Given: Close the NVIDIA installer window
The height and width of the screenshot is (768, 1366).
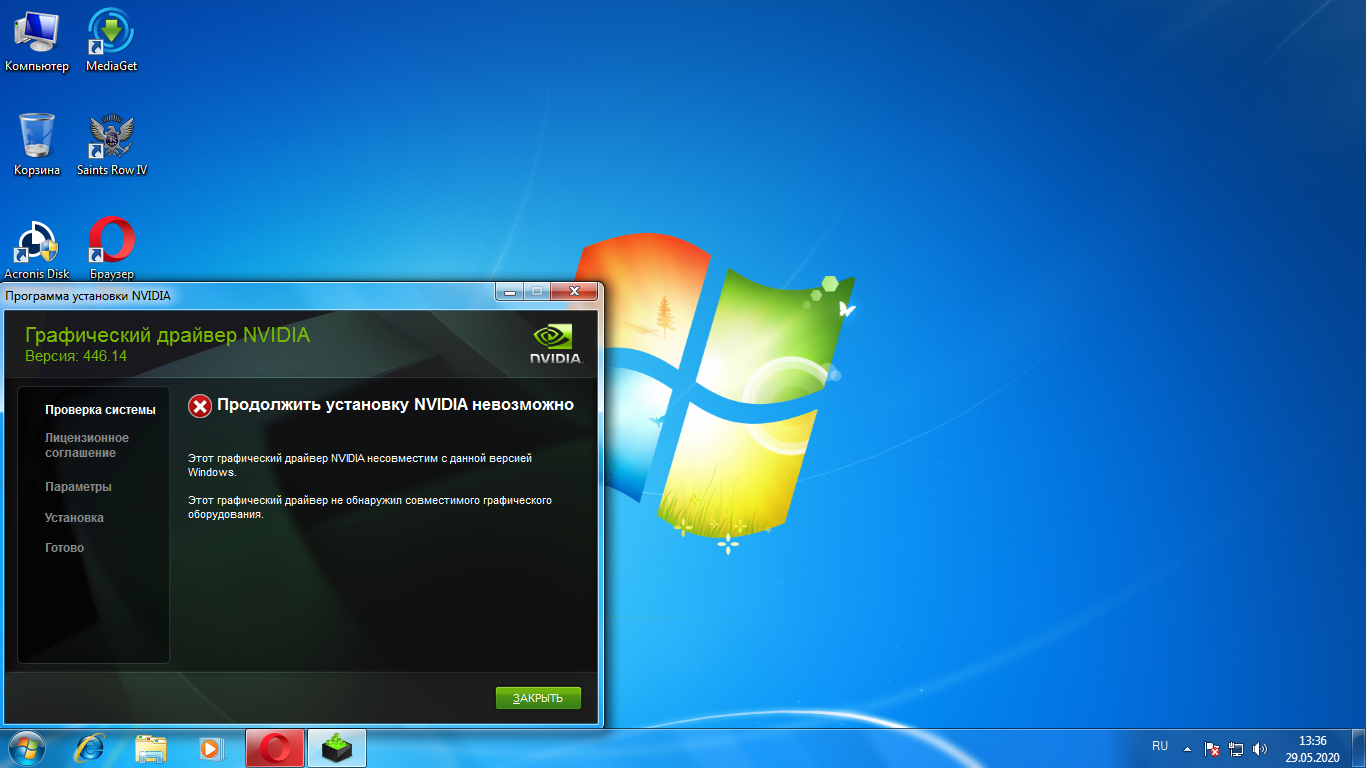Looking at the screenshot, I should pyautogui.click(x=574, y=291).
